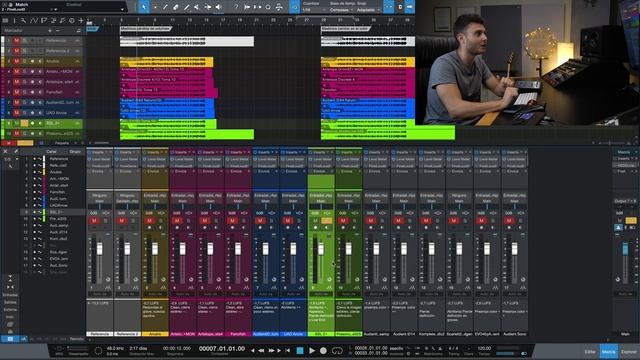
Task: Select Canal tab in channel list
Action: tap(51, 152)
